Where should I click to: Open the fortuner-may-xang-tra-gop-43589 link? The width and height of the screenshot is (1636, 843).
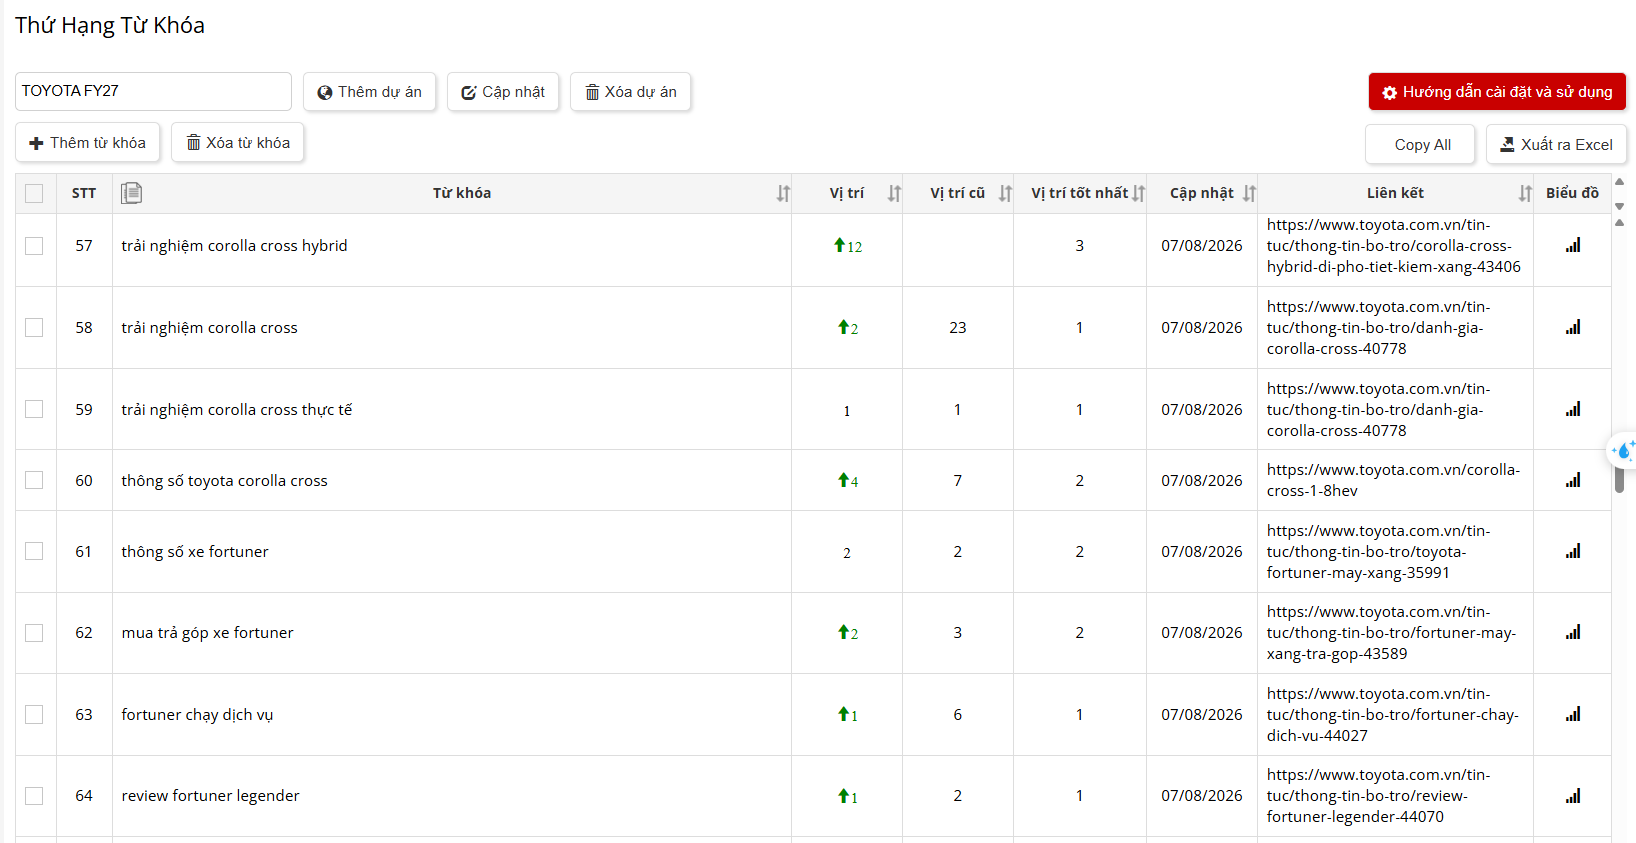[1391, 633]
